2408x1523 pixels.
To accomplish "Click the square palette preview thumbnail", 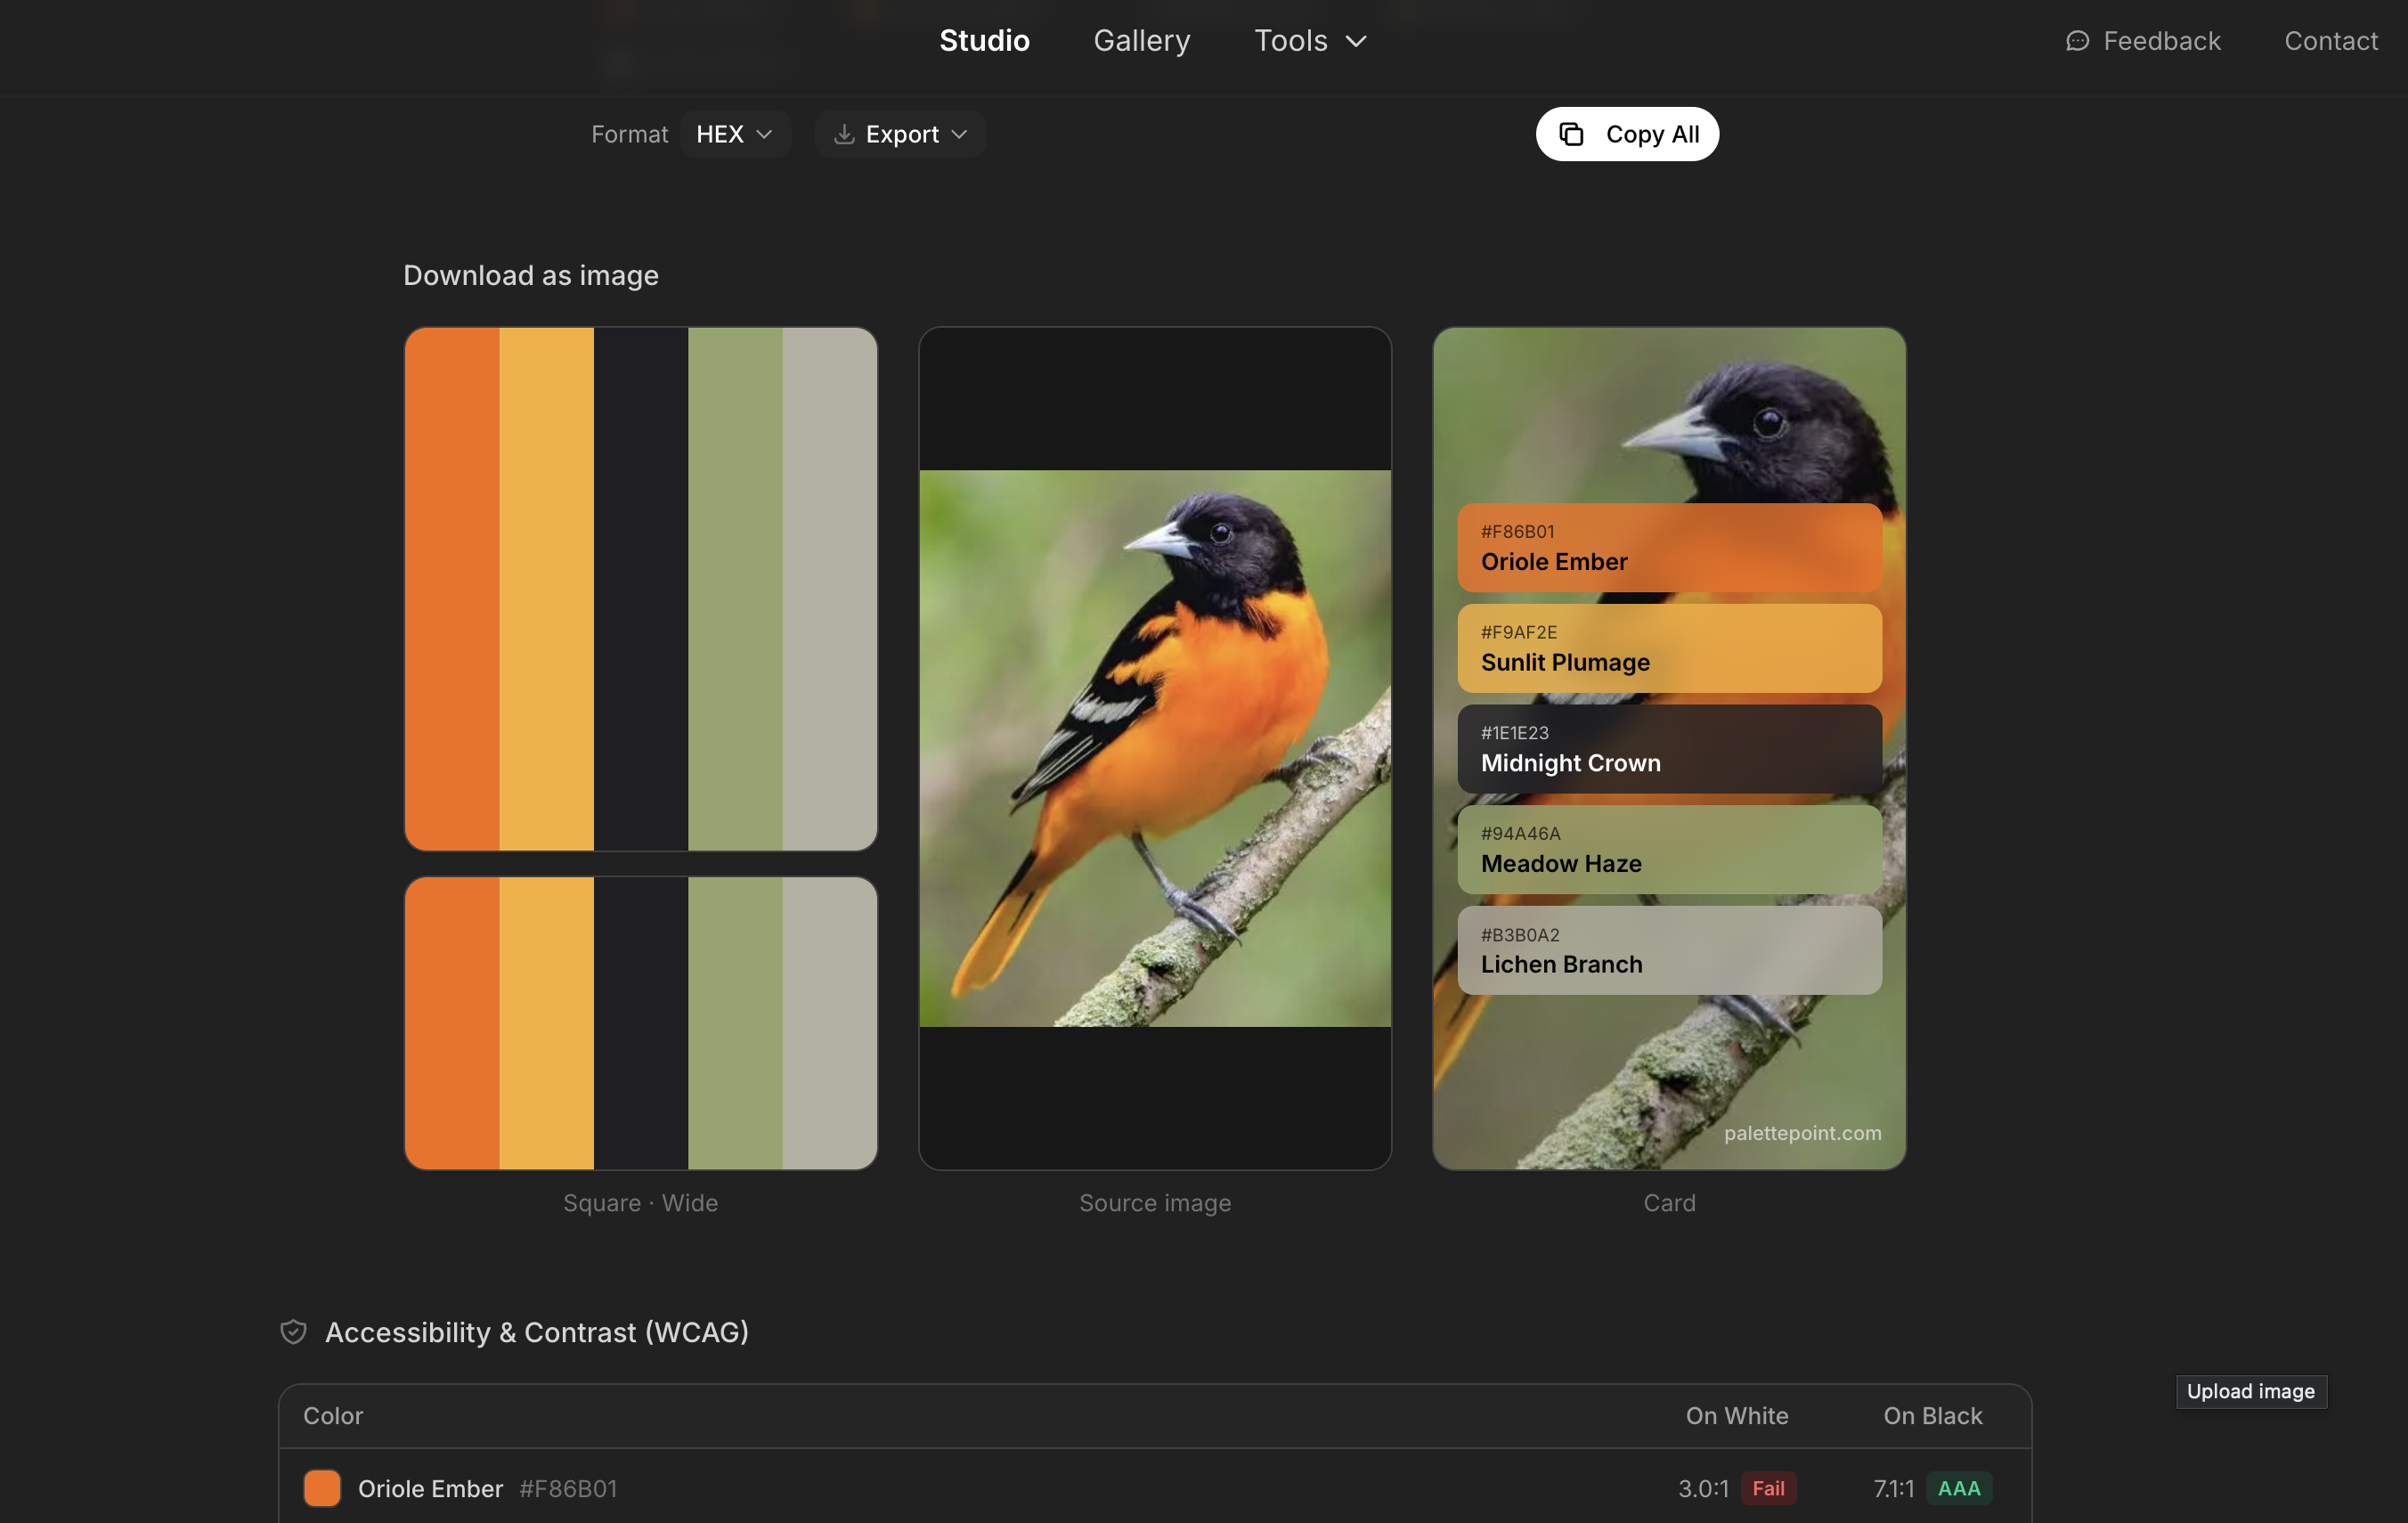I will [640, 588].
